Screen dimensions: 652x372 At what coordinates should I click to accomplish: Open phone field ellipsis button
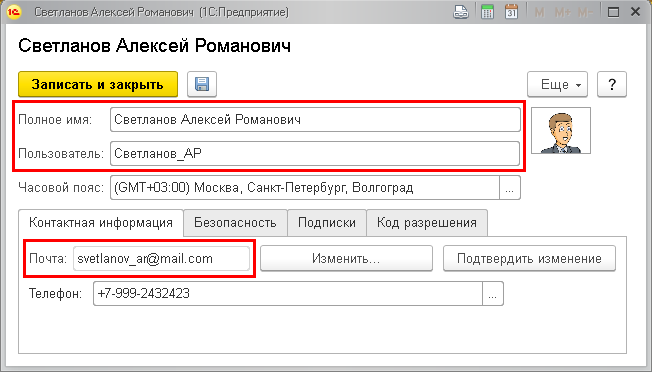tap(493, 293)
